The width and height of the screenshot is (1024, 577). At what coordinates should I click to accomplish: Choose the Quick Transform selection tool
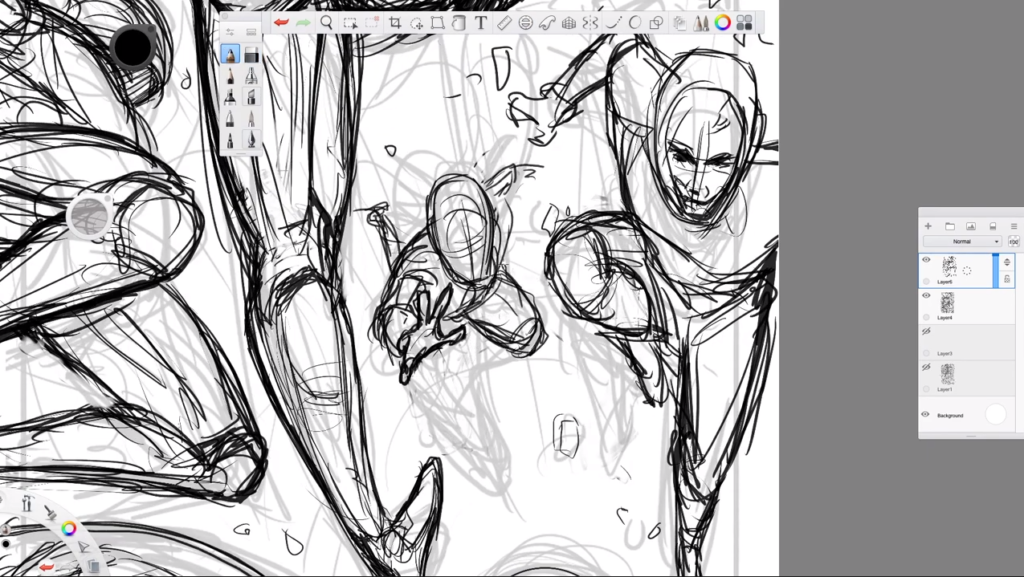point(372,23)
